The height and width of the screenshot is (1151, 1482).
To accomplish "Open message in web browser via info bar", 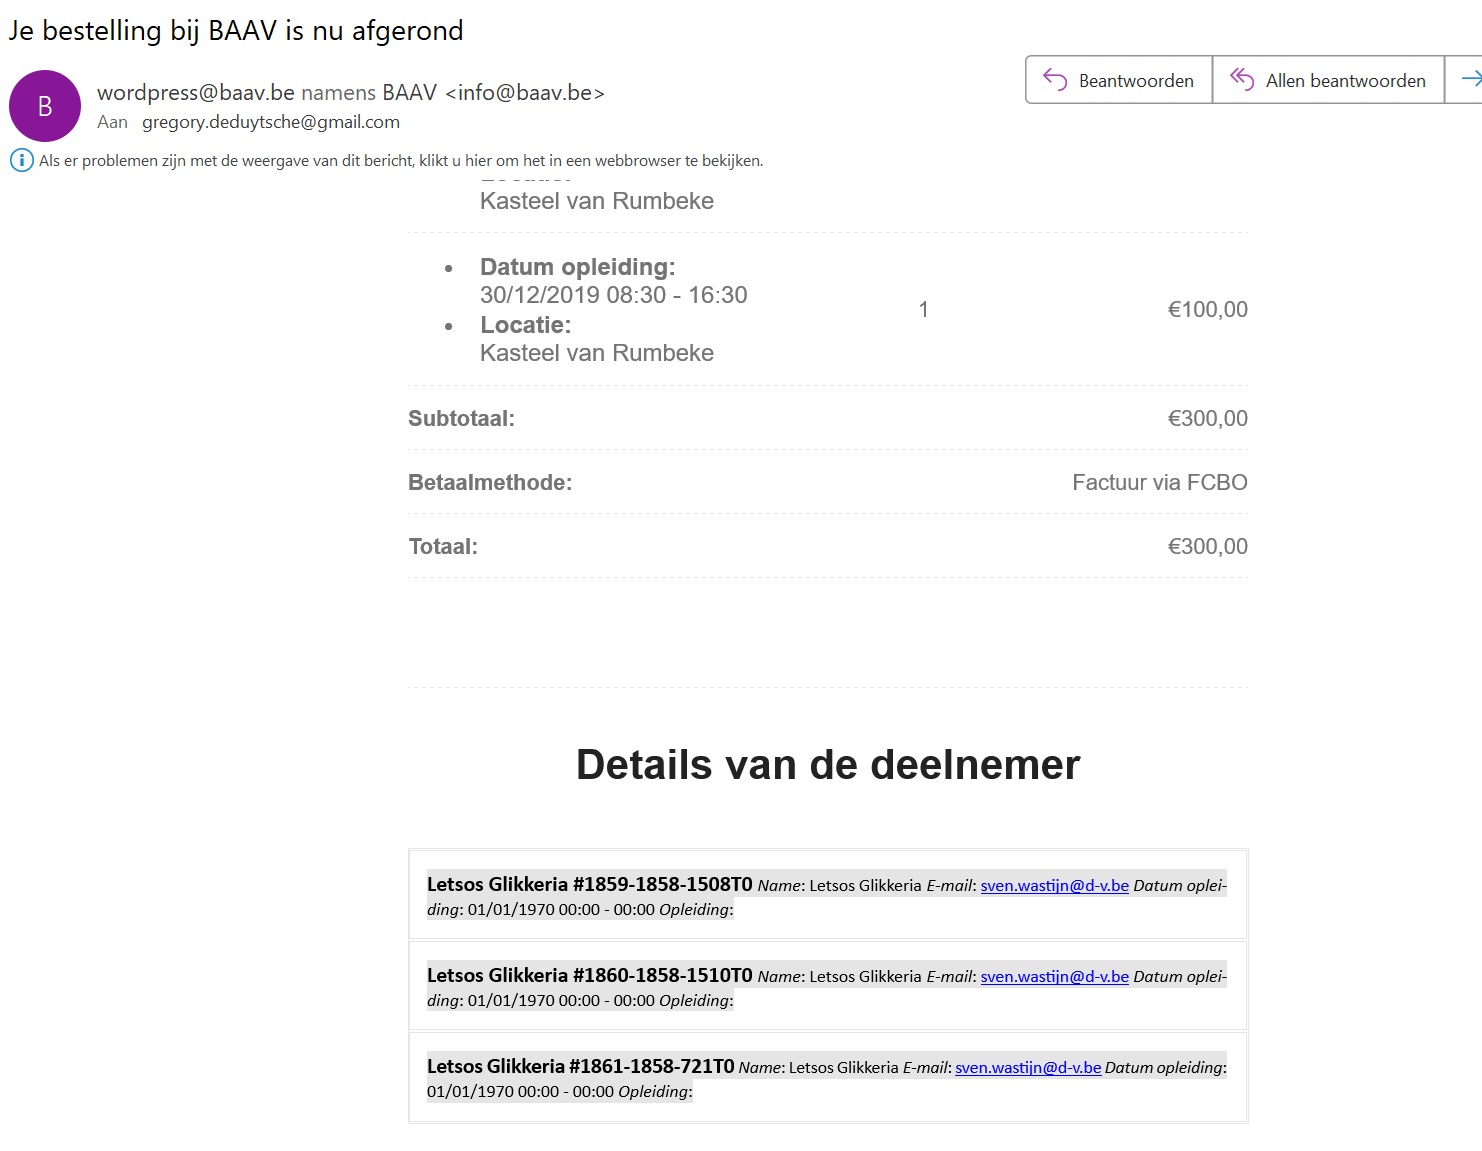I will coord(401,160).
